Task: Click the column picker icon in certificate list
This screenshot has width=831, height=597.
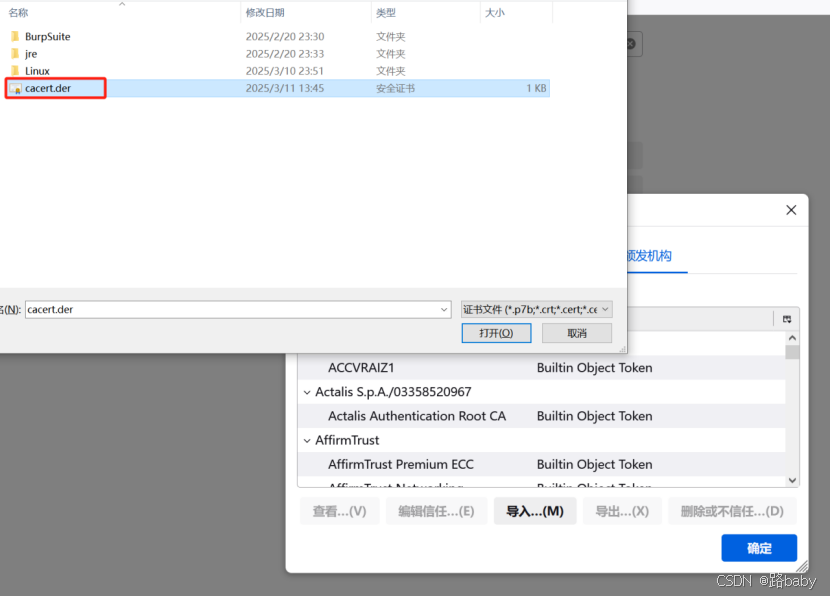Action: pyautogui.click(x=787, y=319)
